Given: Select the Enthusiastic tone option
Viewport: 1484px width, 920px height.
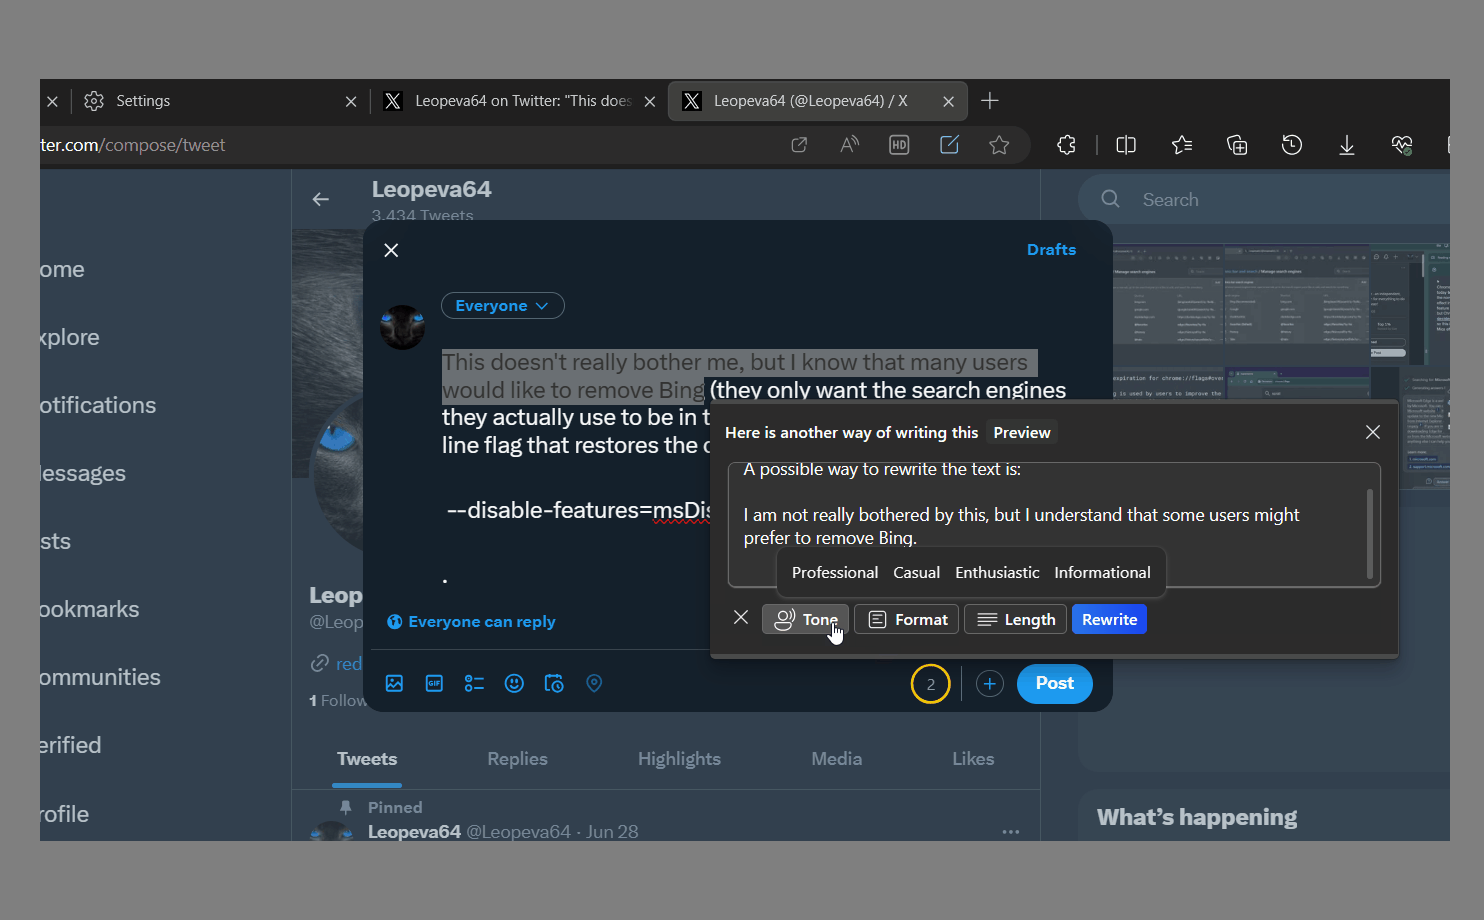Looking at the screenshot, I should [x=997, y=573].
